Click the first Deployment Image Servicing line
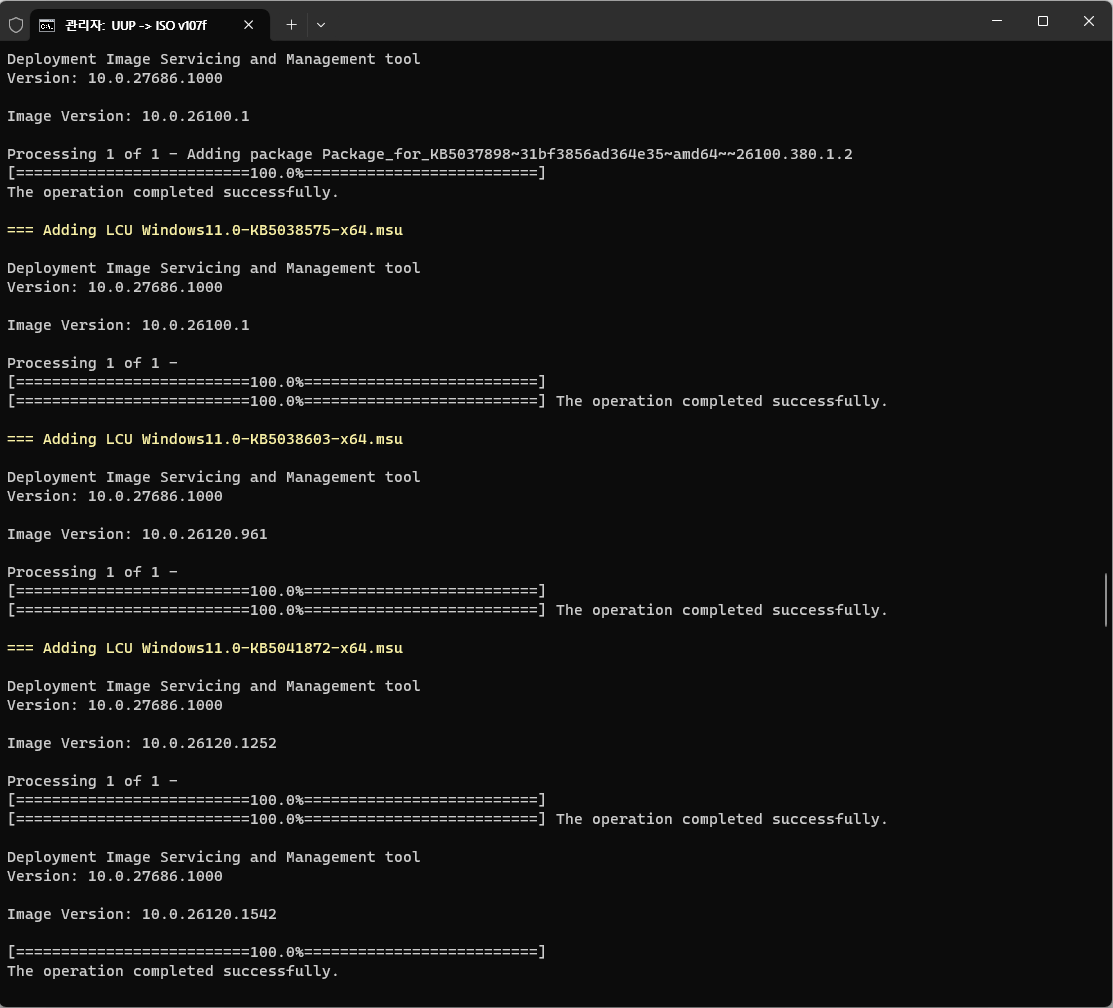 click(x=213, y=59)
